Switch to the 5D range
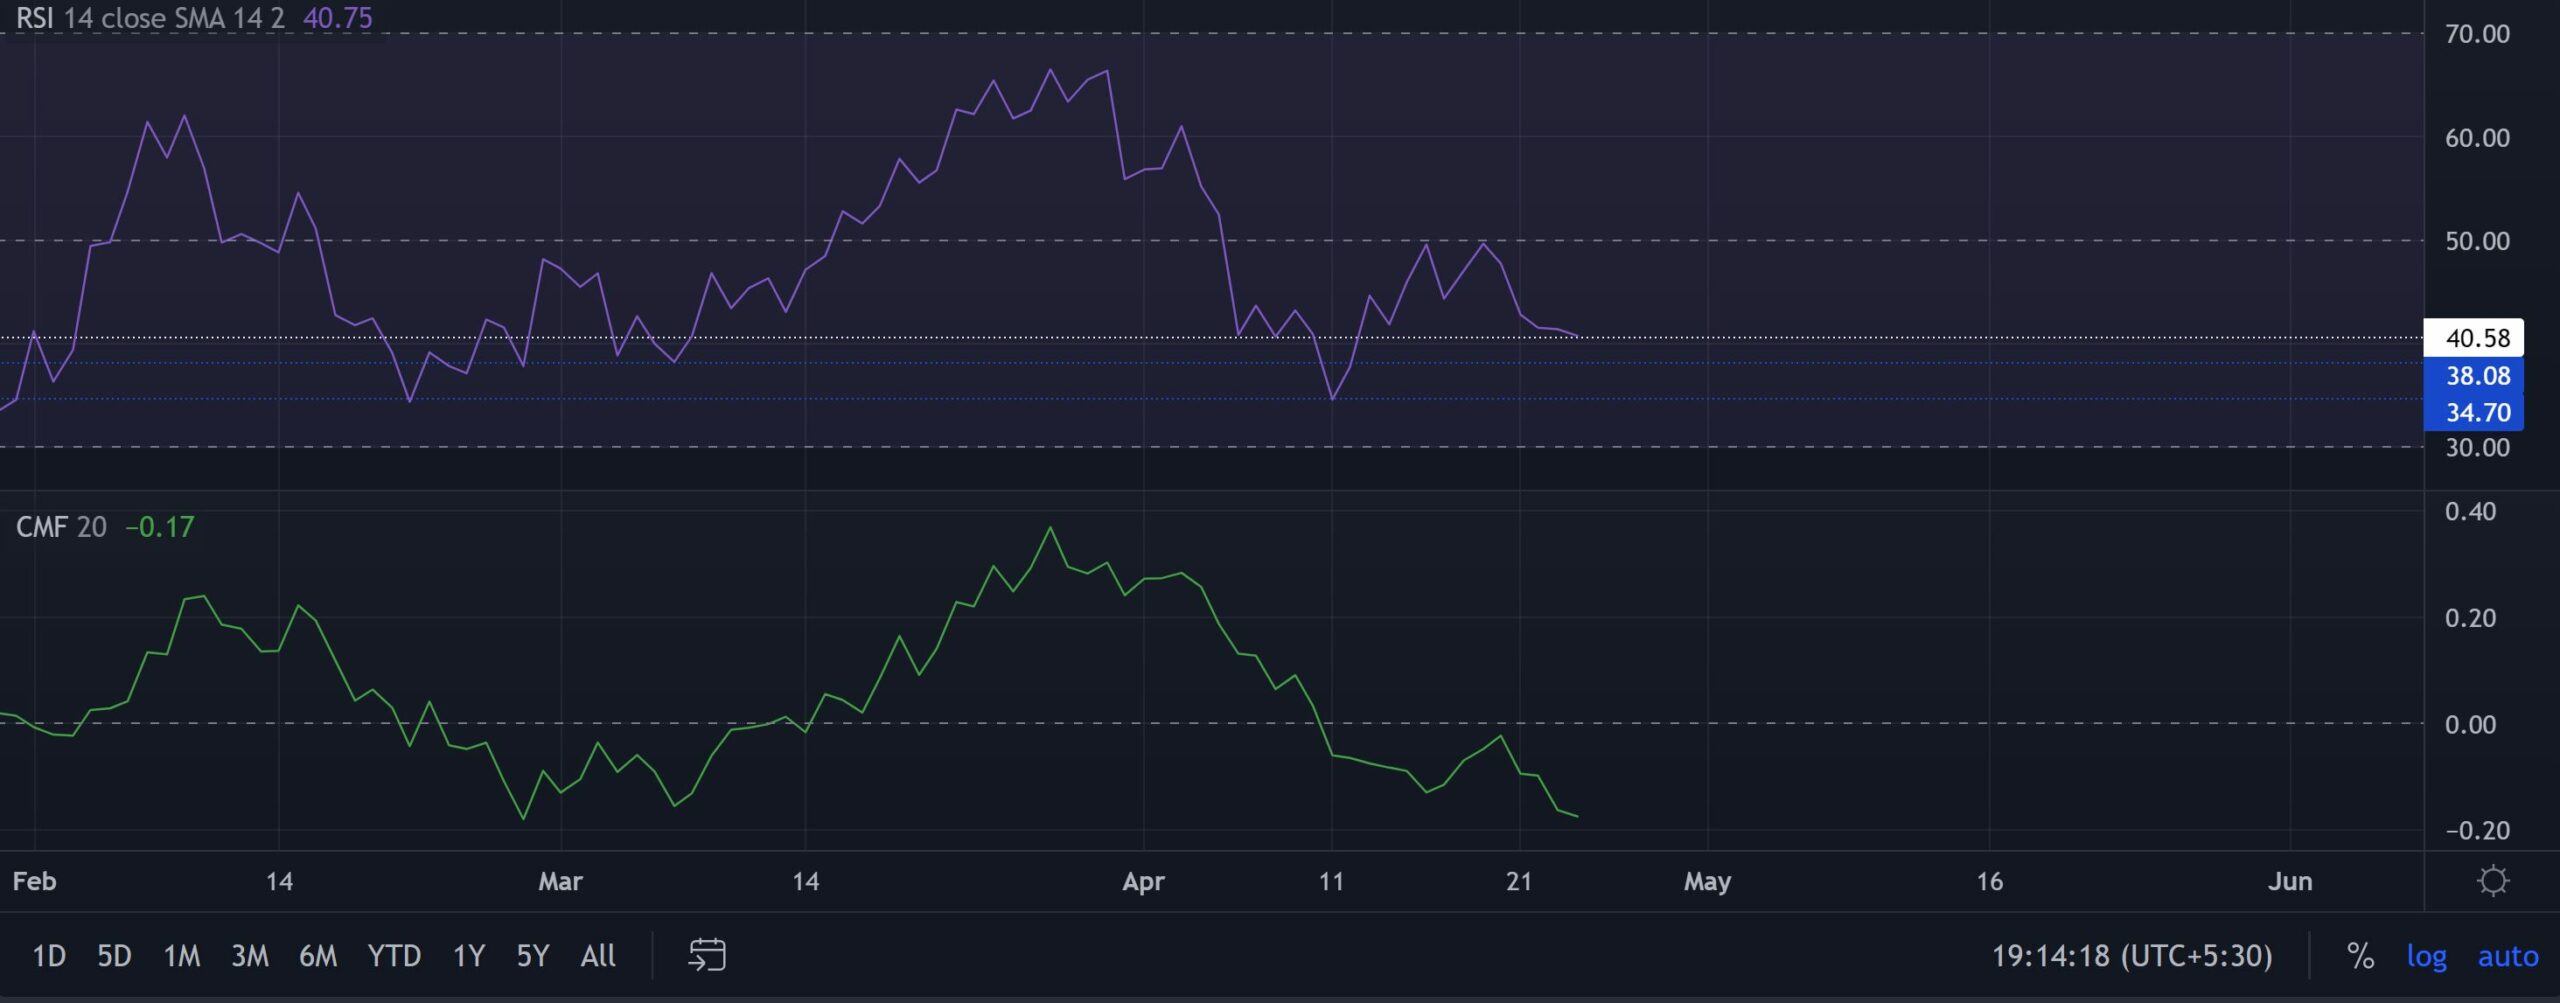 (x=114, y=956)
